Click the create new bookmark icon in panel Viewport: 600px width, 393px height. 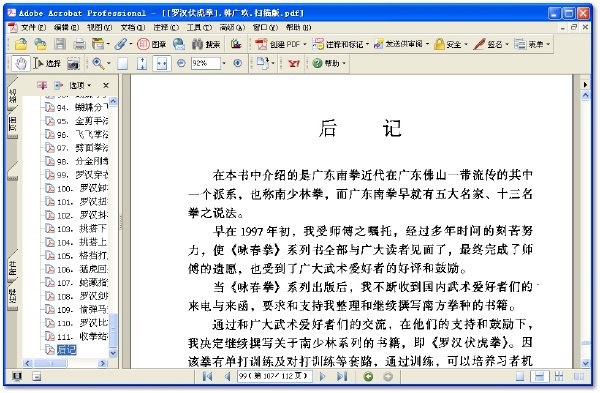click(x=42, y=85)
